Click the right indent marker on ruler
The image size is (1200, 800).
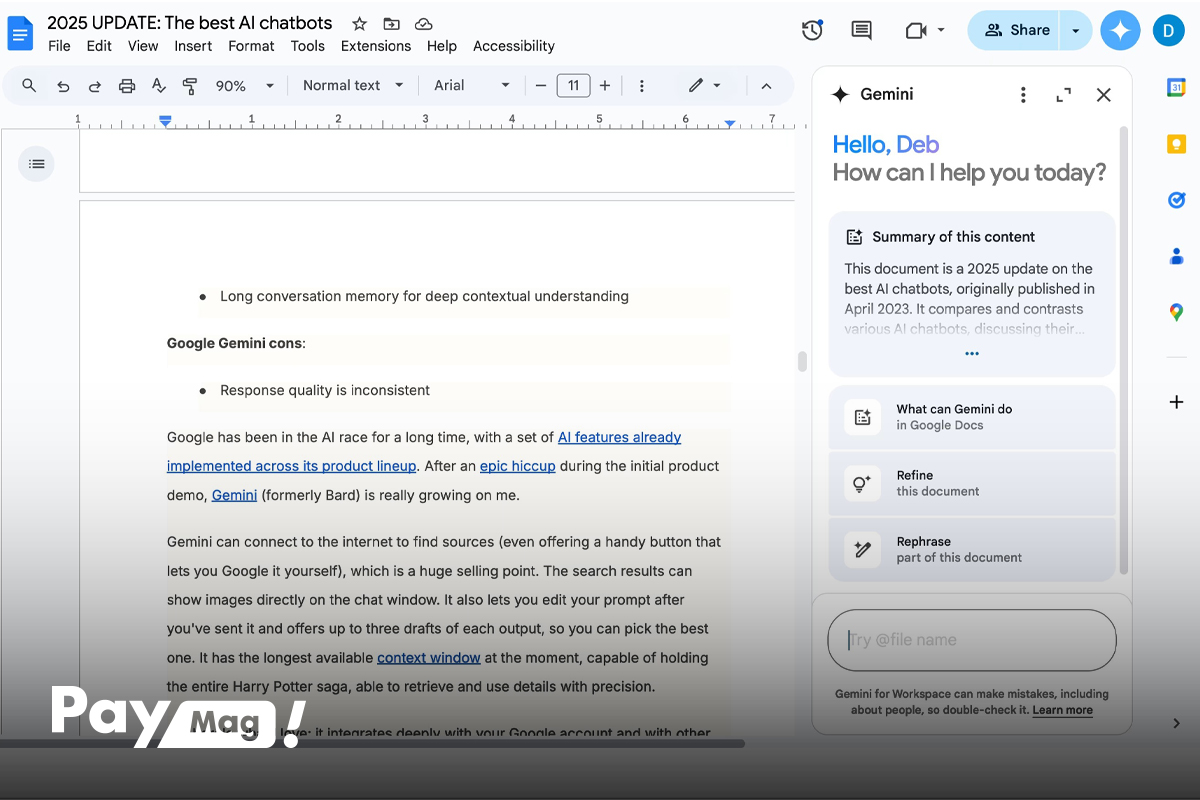tap(730, 123)
